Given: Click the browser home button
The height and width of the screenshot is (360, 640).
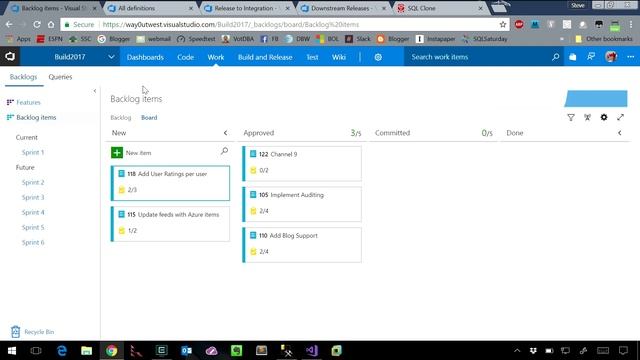Looking at the screenshot, I should [x=51, y=24].
